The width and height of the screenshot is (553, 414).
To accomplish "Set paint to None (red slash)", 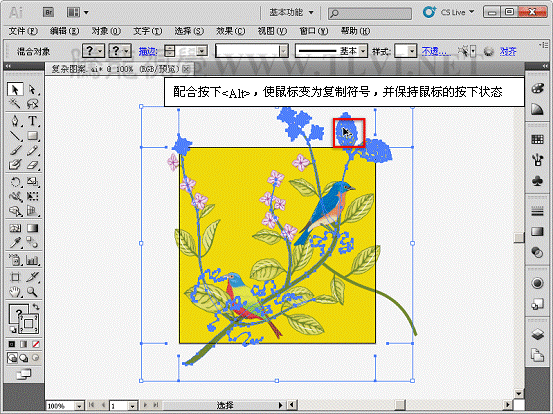I will point(36,344).
